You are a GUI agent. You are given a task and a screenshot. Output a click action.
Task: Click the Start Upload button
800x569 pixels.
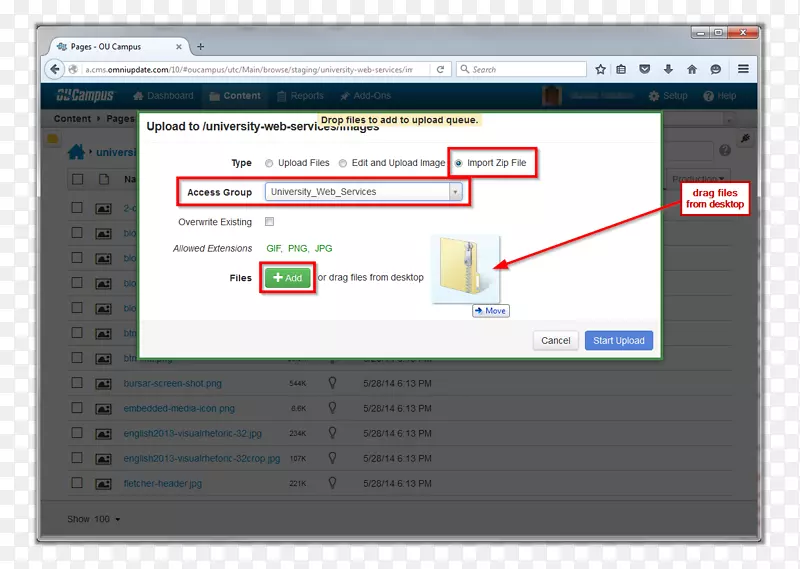pos(618,340)
